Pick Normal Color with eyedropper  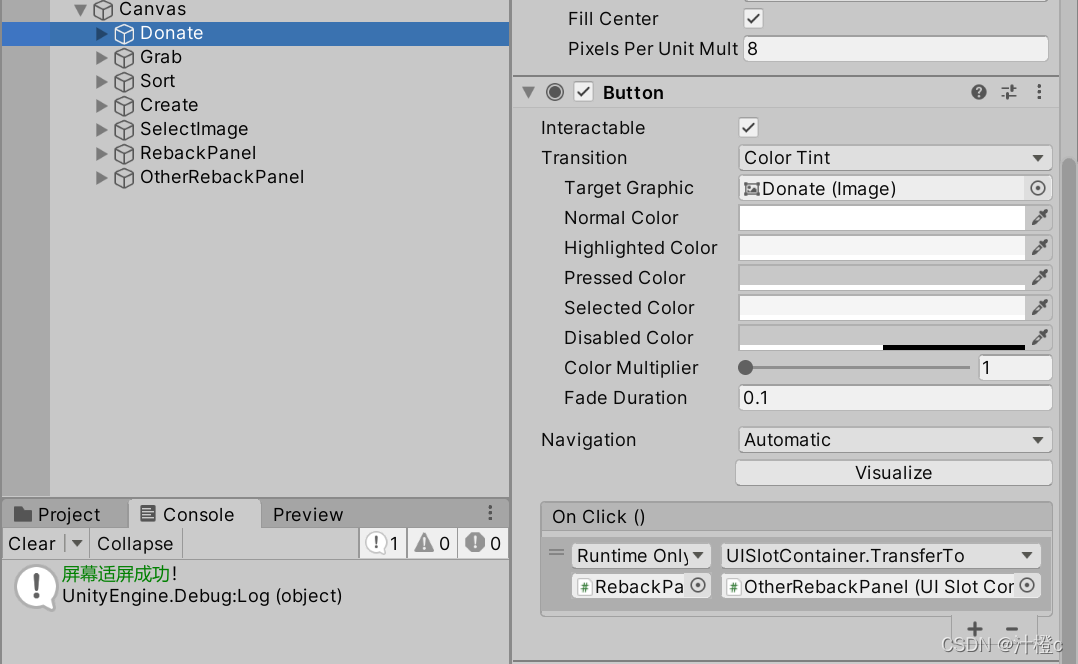1040,218
